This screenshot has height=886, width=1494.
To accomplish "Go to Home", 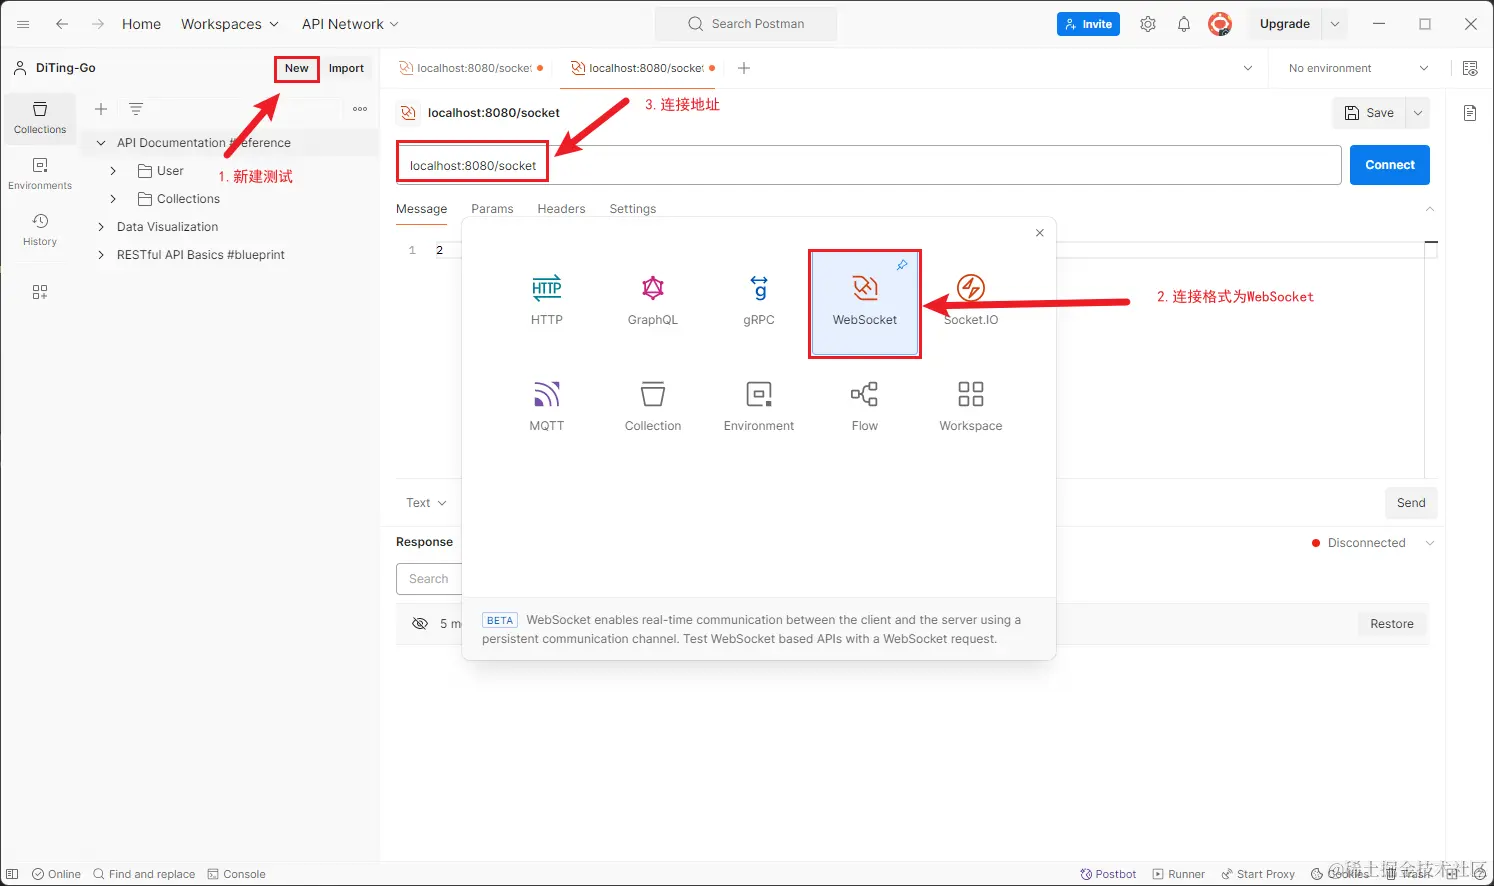I will [x=141, y=24].
